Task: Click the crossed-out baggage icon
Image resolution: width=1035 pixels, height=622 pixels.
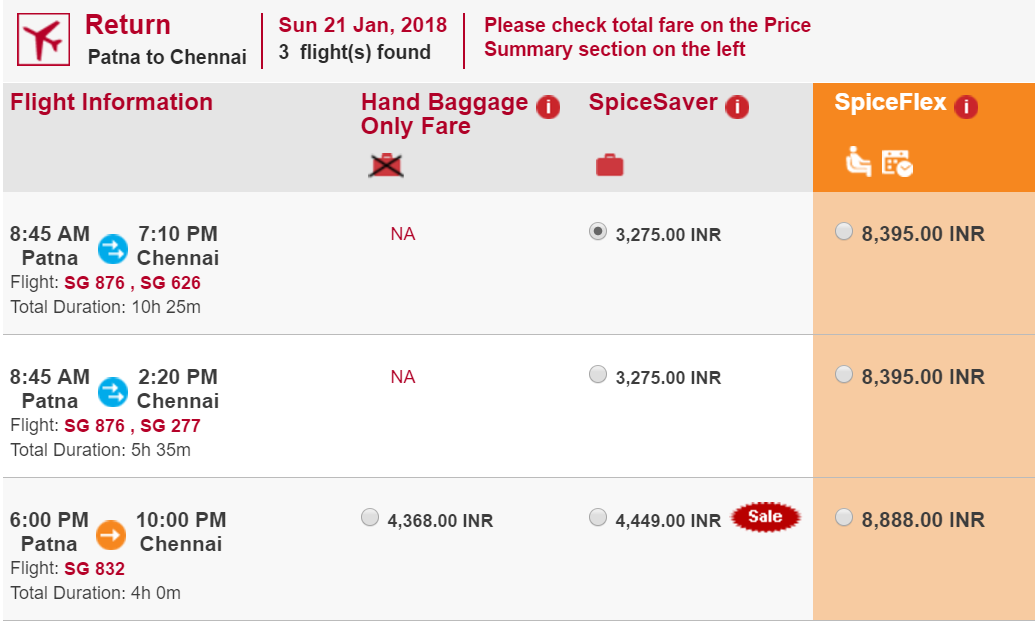Action: click(385, 163)
